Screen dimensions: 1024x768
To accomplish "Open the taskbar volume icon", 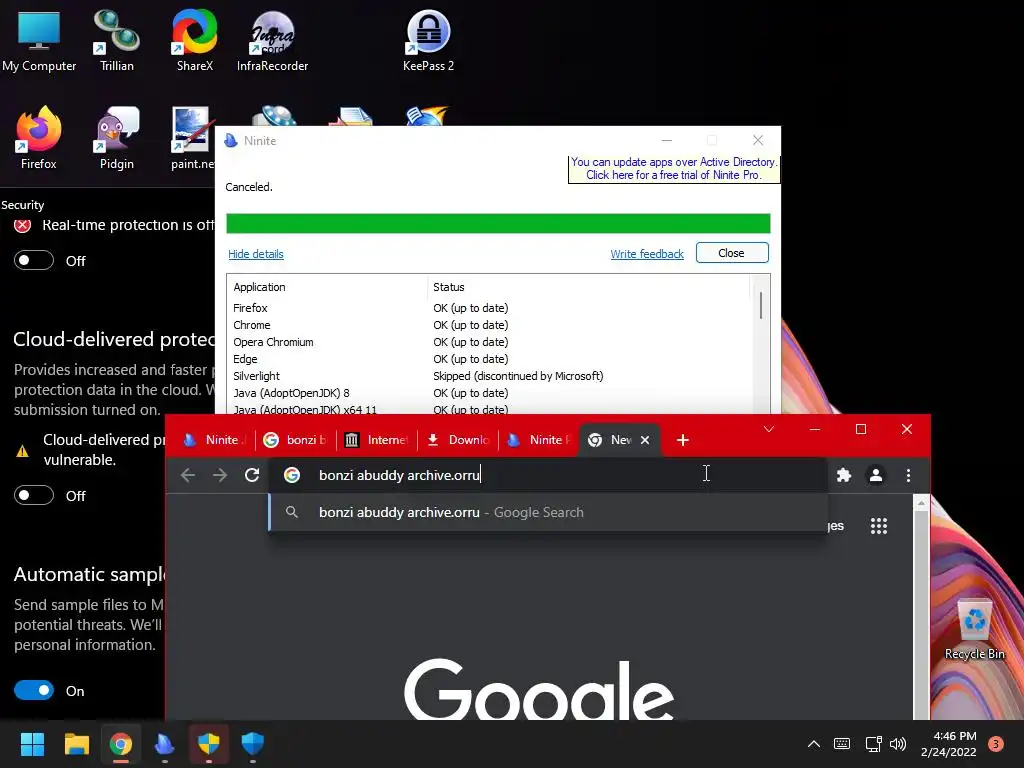I will click(x=898, y=744).
